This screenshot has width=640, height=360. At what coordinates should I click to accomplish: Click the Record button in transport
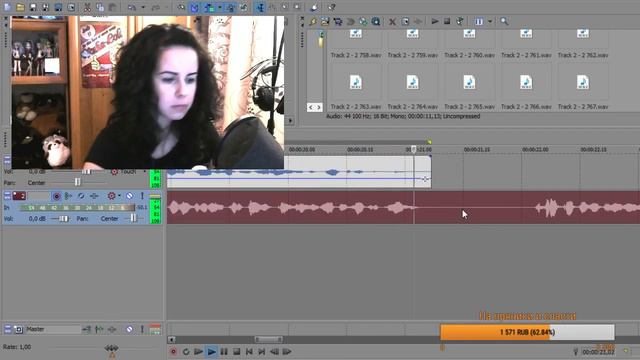(173, 351)
